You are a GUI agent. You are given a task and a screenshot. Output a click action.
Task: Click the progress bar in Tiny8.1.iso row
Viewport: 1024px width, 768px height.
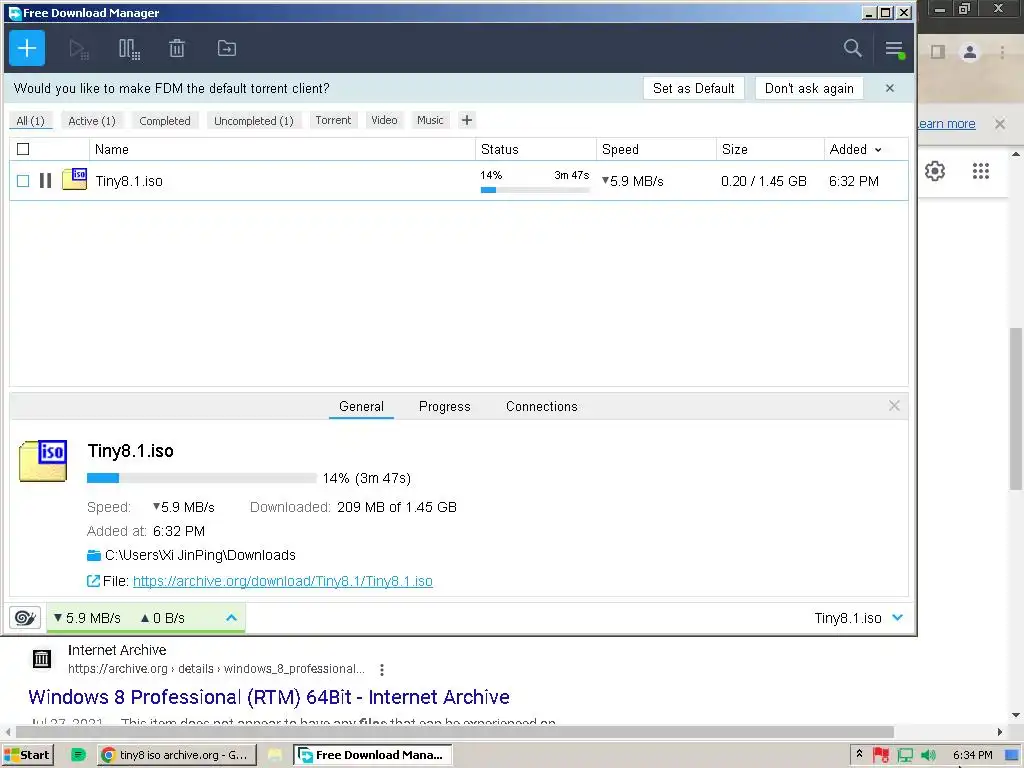coord(535,190)
